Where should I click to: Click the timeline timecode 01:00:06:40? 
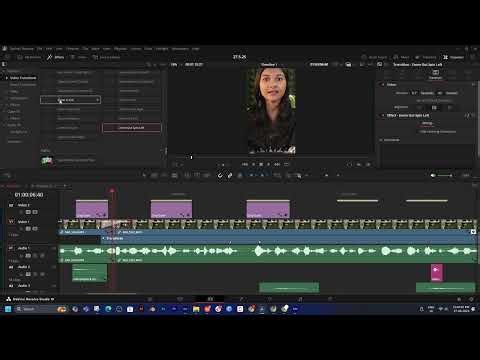pyautogui.click(x=29, y=195)
